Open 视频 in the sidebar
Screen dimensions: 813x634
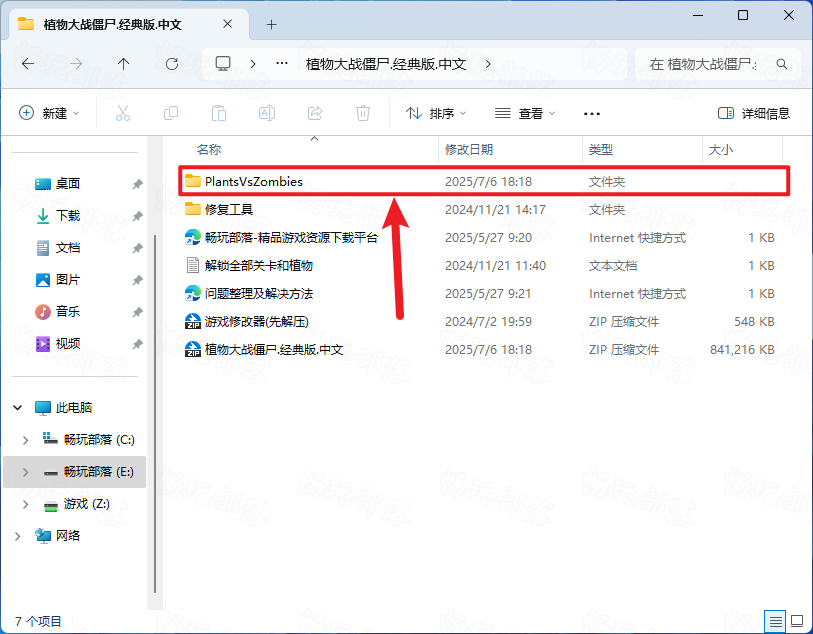click(68, 344)
